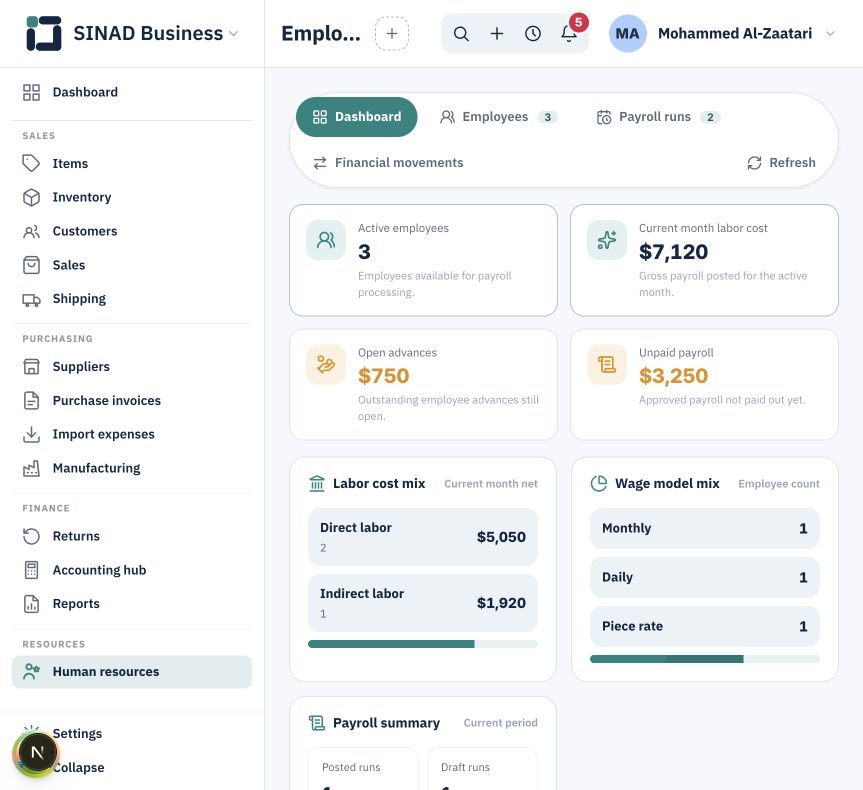Image resolution: width=863 pixels, height=790 pixels.
Task: Click the Unpaid payroll card
Action: 704,384
